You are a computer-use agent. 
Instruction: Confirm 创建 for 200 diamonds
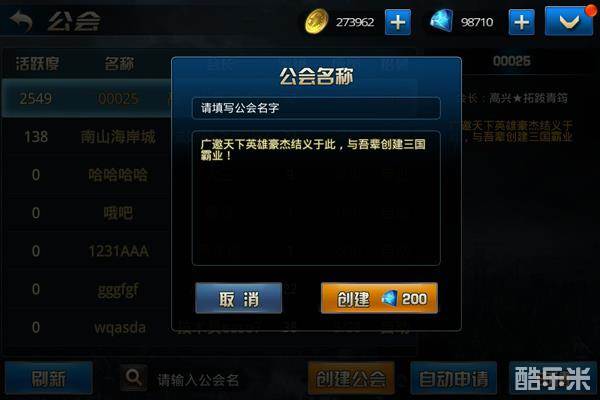click(379, 298)
